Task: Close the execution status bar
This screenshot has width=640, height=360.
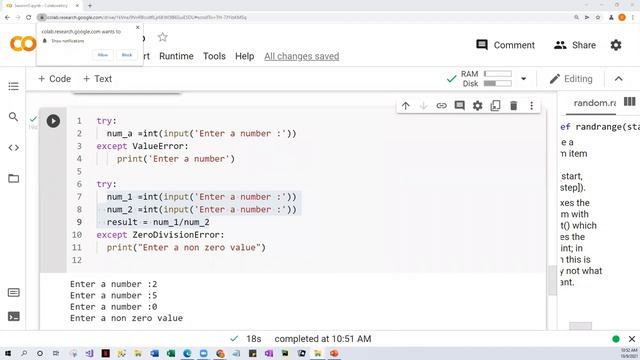Action: (632, 339)
